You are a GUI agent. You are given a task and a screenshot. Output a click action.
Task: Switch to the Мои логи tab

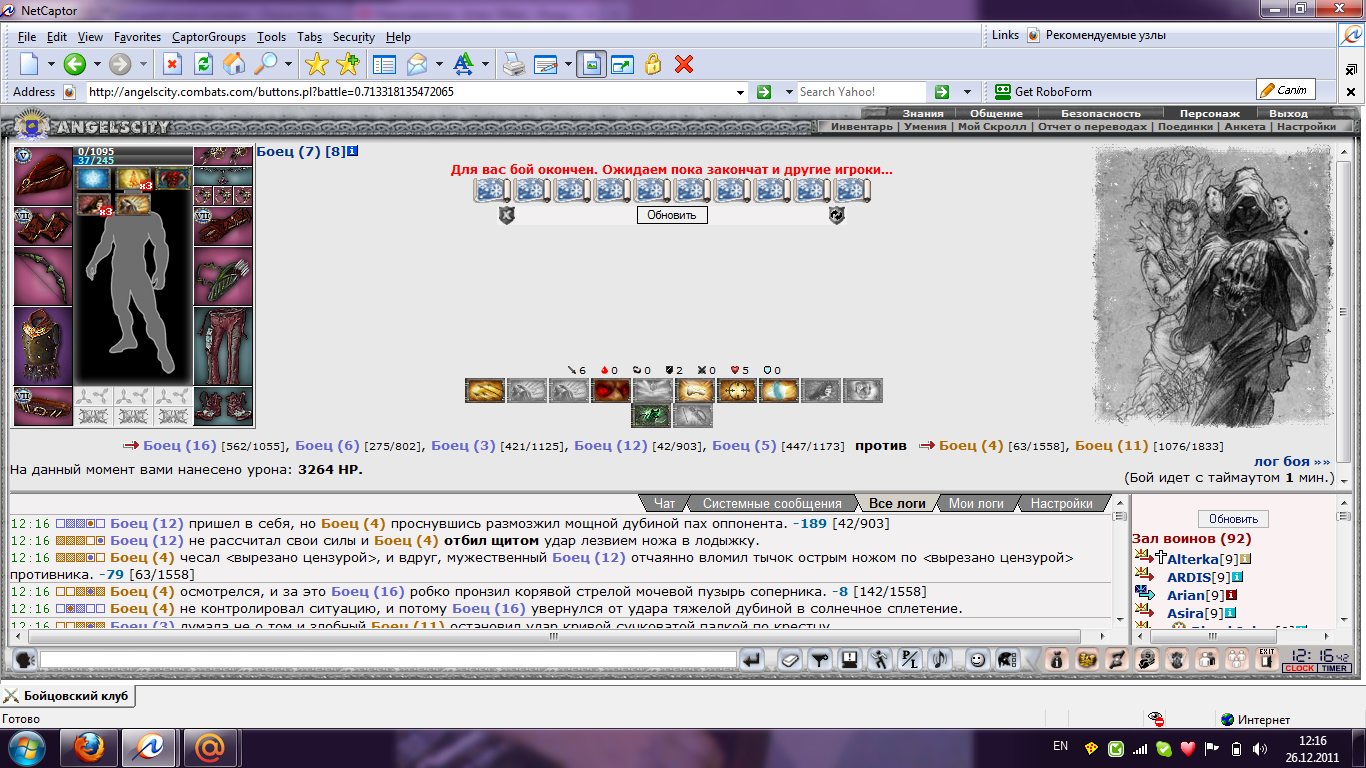[x=976, y=504]
